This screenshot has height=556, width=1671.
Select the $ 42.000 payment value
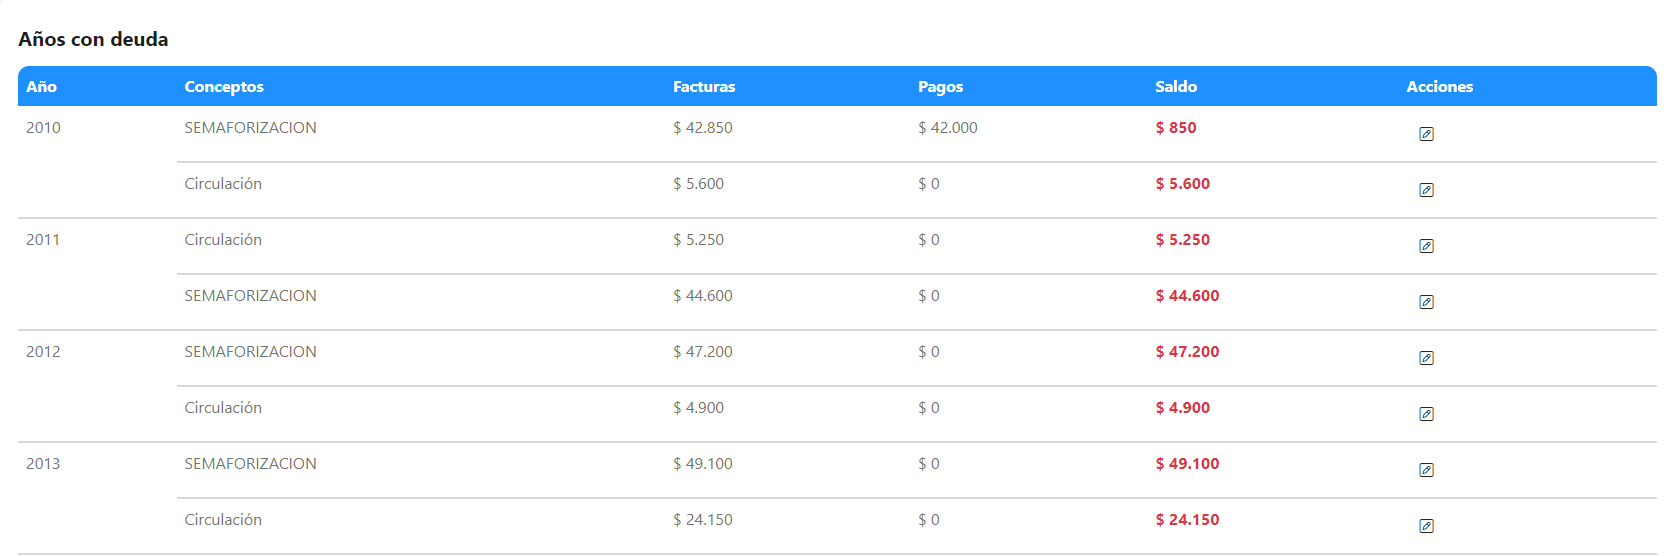[948, 128]
